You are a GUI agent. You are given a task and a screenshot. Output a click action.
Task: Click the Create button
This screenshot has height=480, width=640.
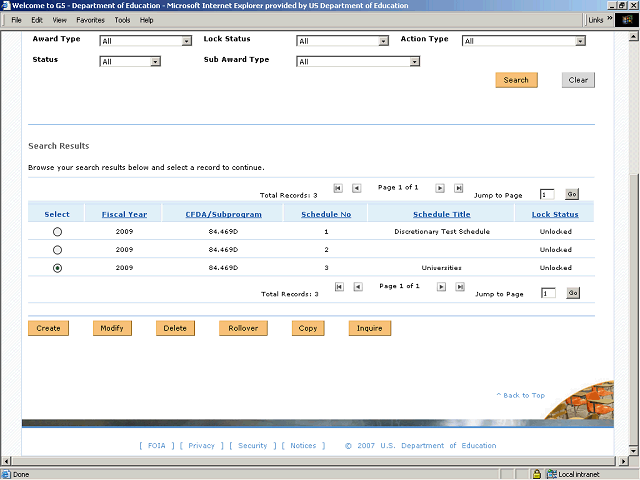point(48,328)
